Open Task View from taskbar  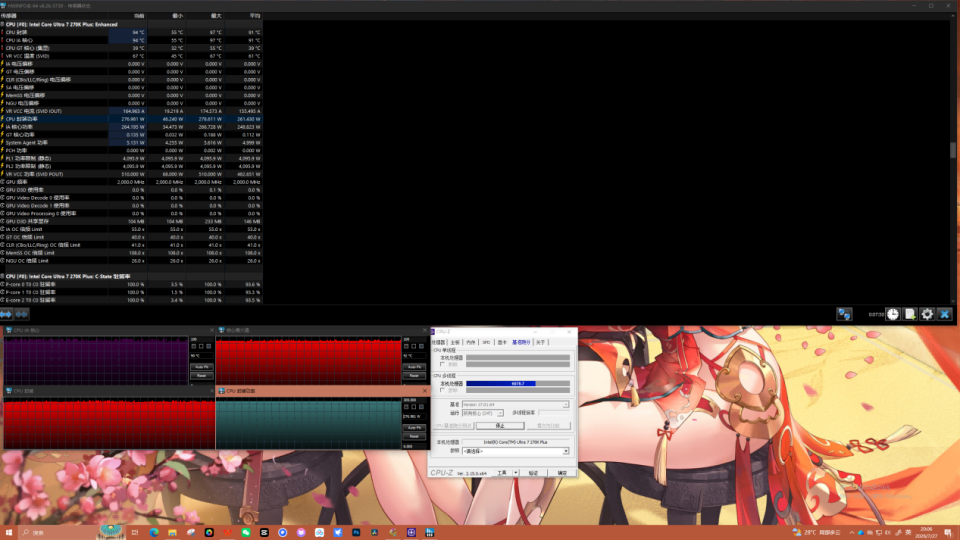(135, 533)
